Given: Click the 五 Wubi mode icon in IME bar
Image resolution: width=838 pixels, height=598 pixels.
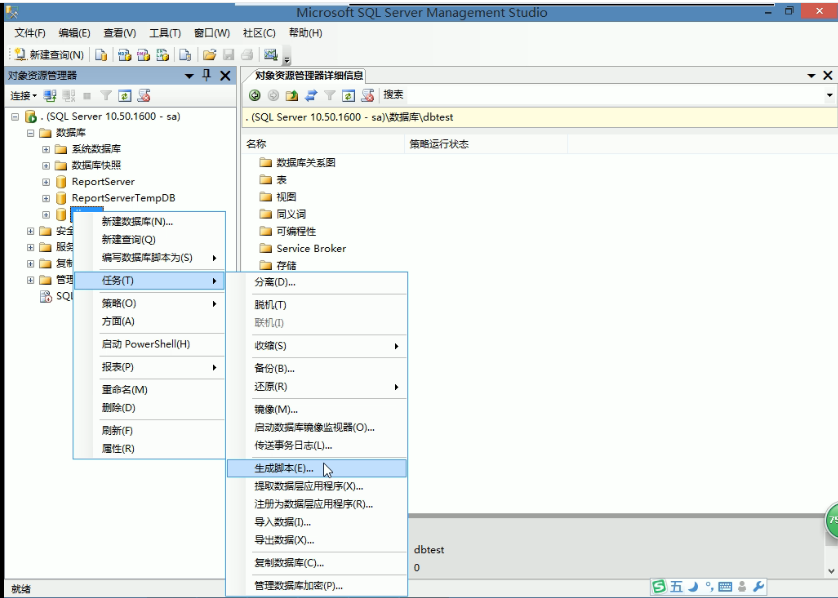Looking at the screenshot, I should (x=677, y=587).
